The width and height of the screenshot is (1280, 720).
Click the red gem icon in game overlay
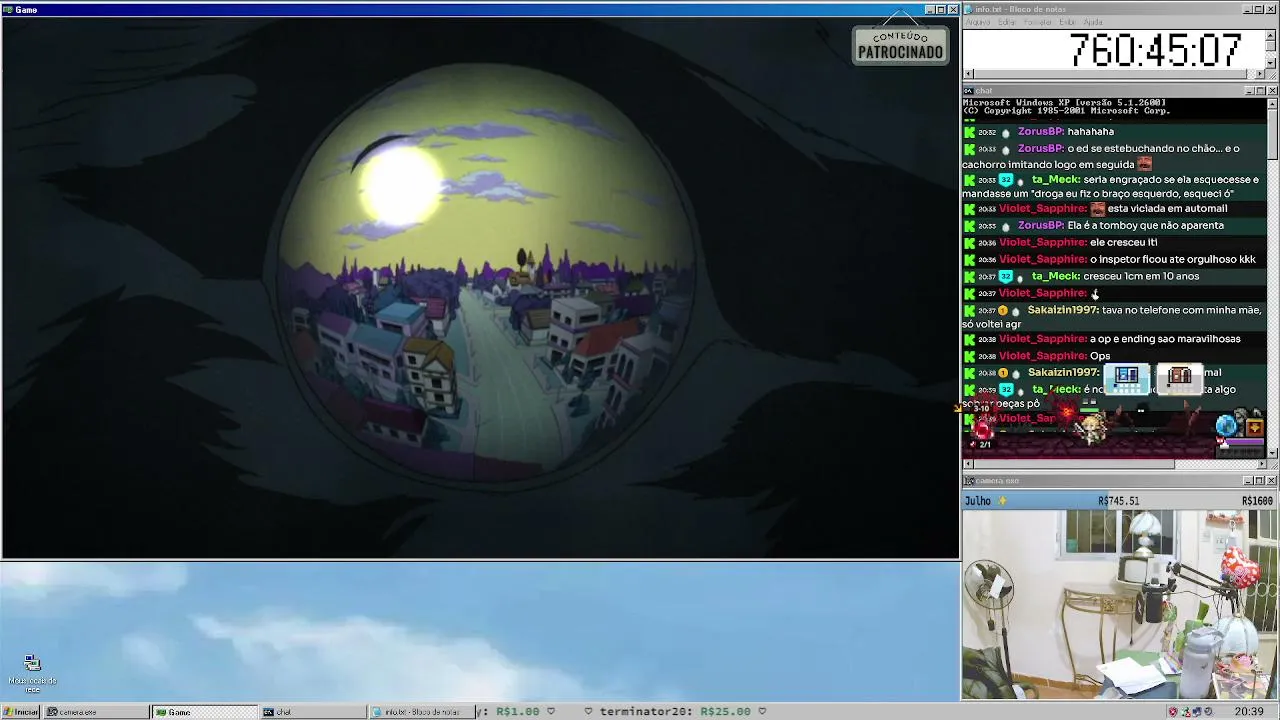[982, 429]
